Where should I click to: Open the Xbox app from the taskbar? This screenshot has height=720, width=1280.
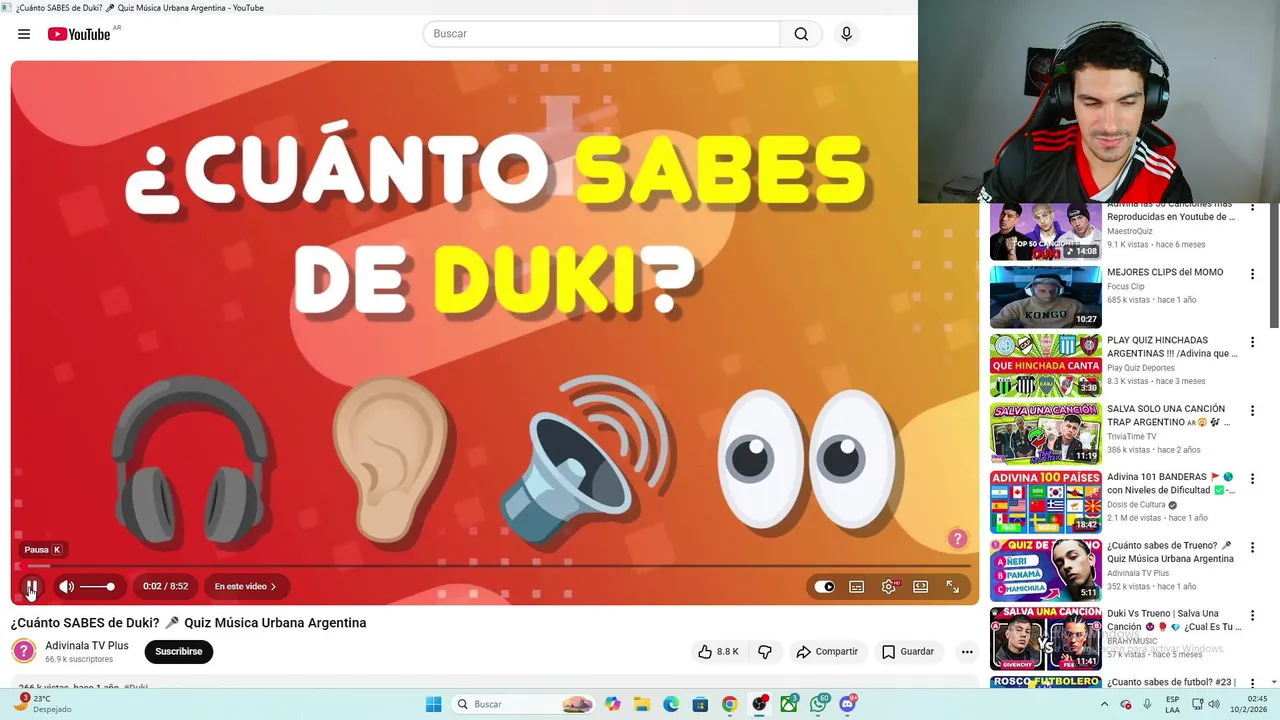click(789, 704)
